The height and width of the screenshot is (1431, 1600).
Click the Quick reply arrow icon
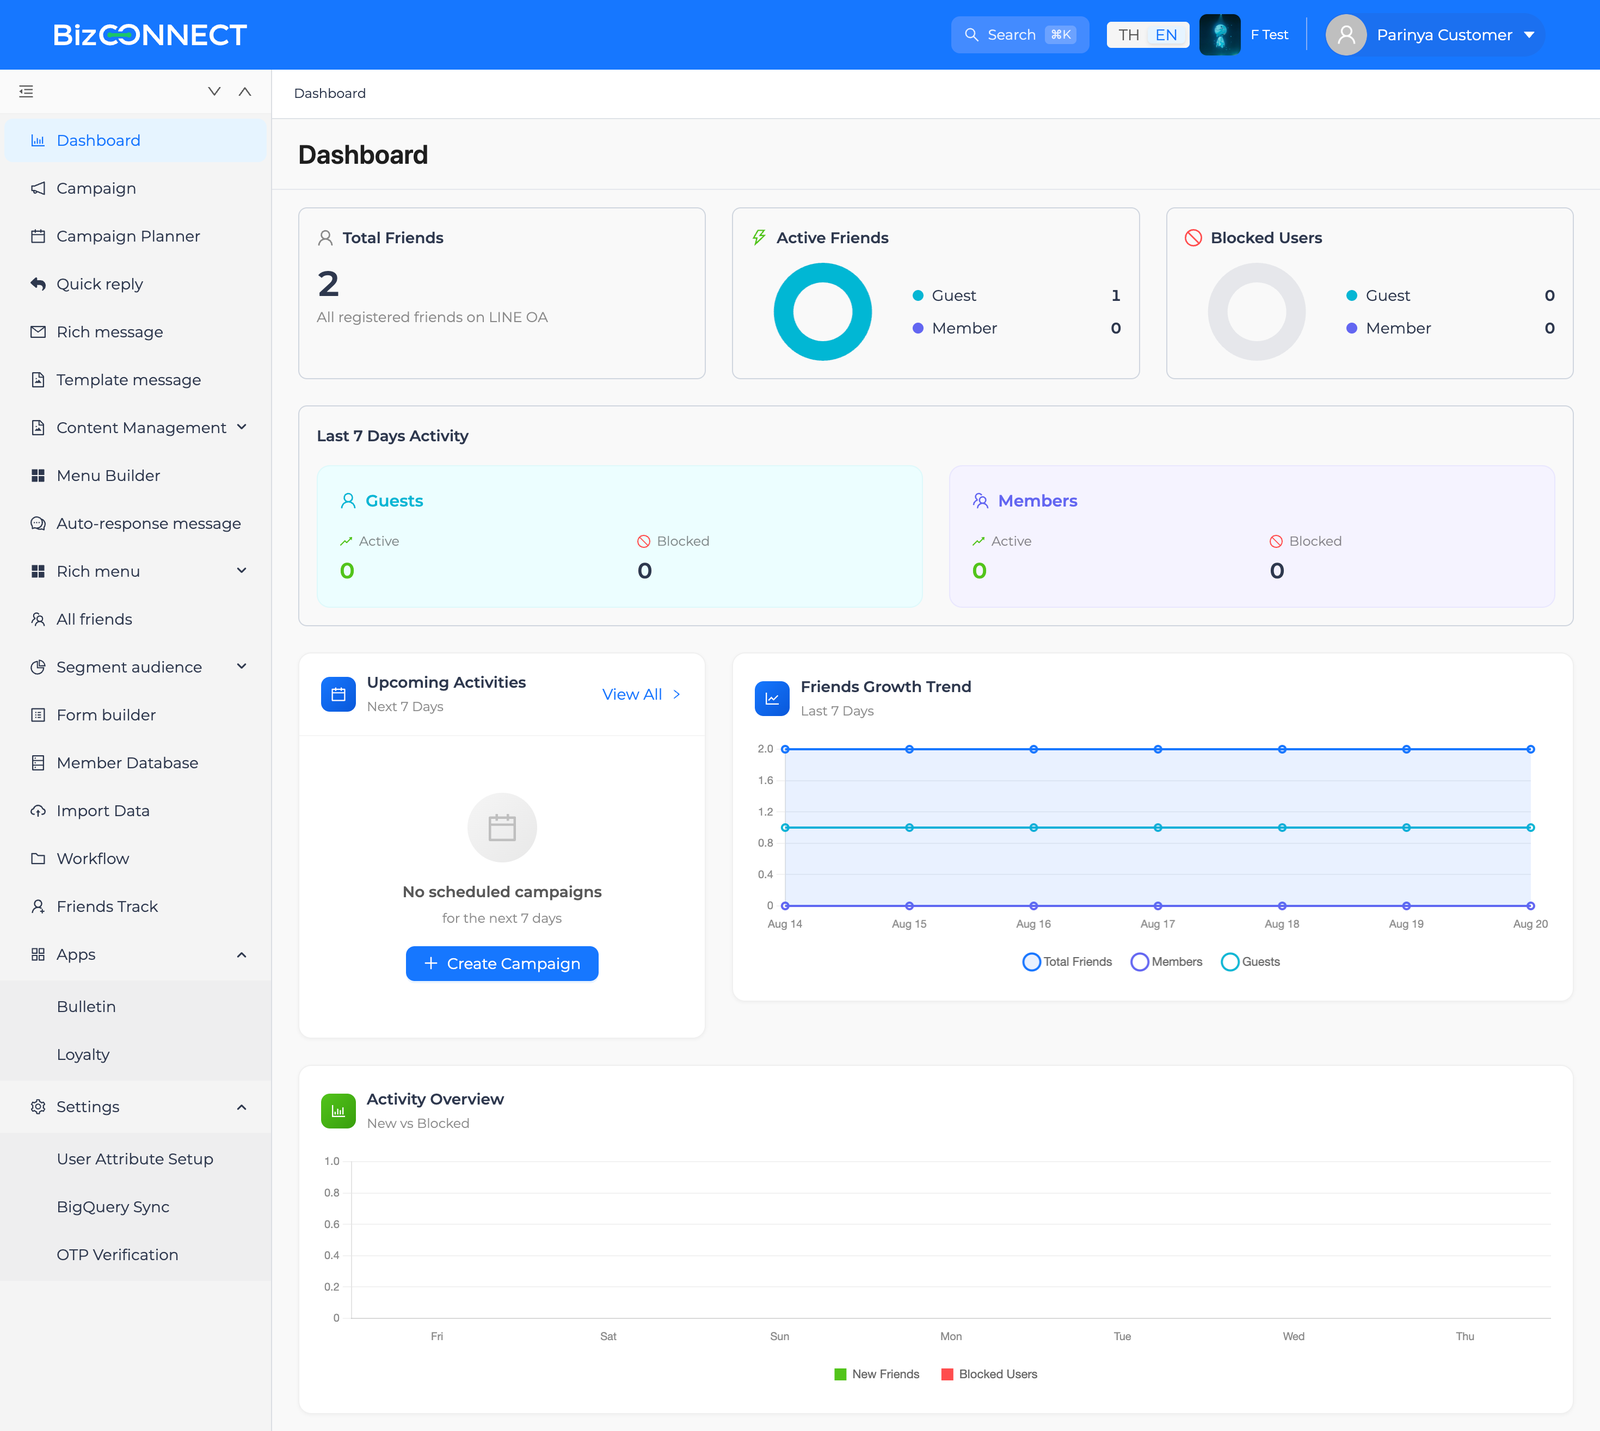[x=38, y=284]
